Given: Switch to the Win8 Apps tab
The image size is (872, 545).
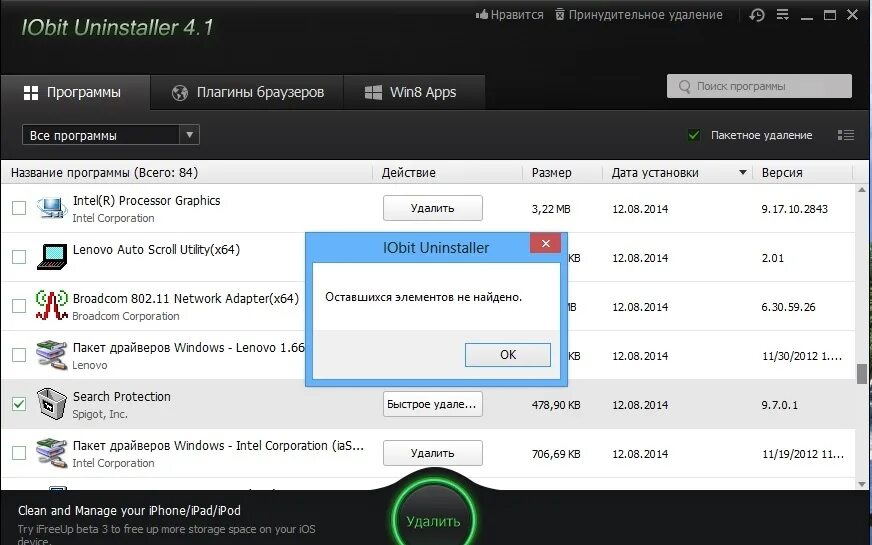Looking at the screenshot, I should 414,92.
